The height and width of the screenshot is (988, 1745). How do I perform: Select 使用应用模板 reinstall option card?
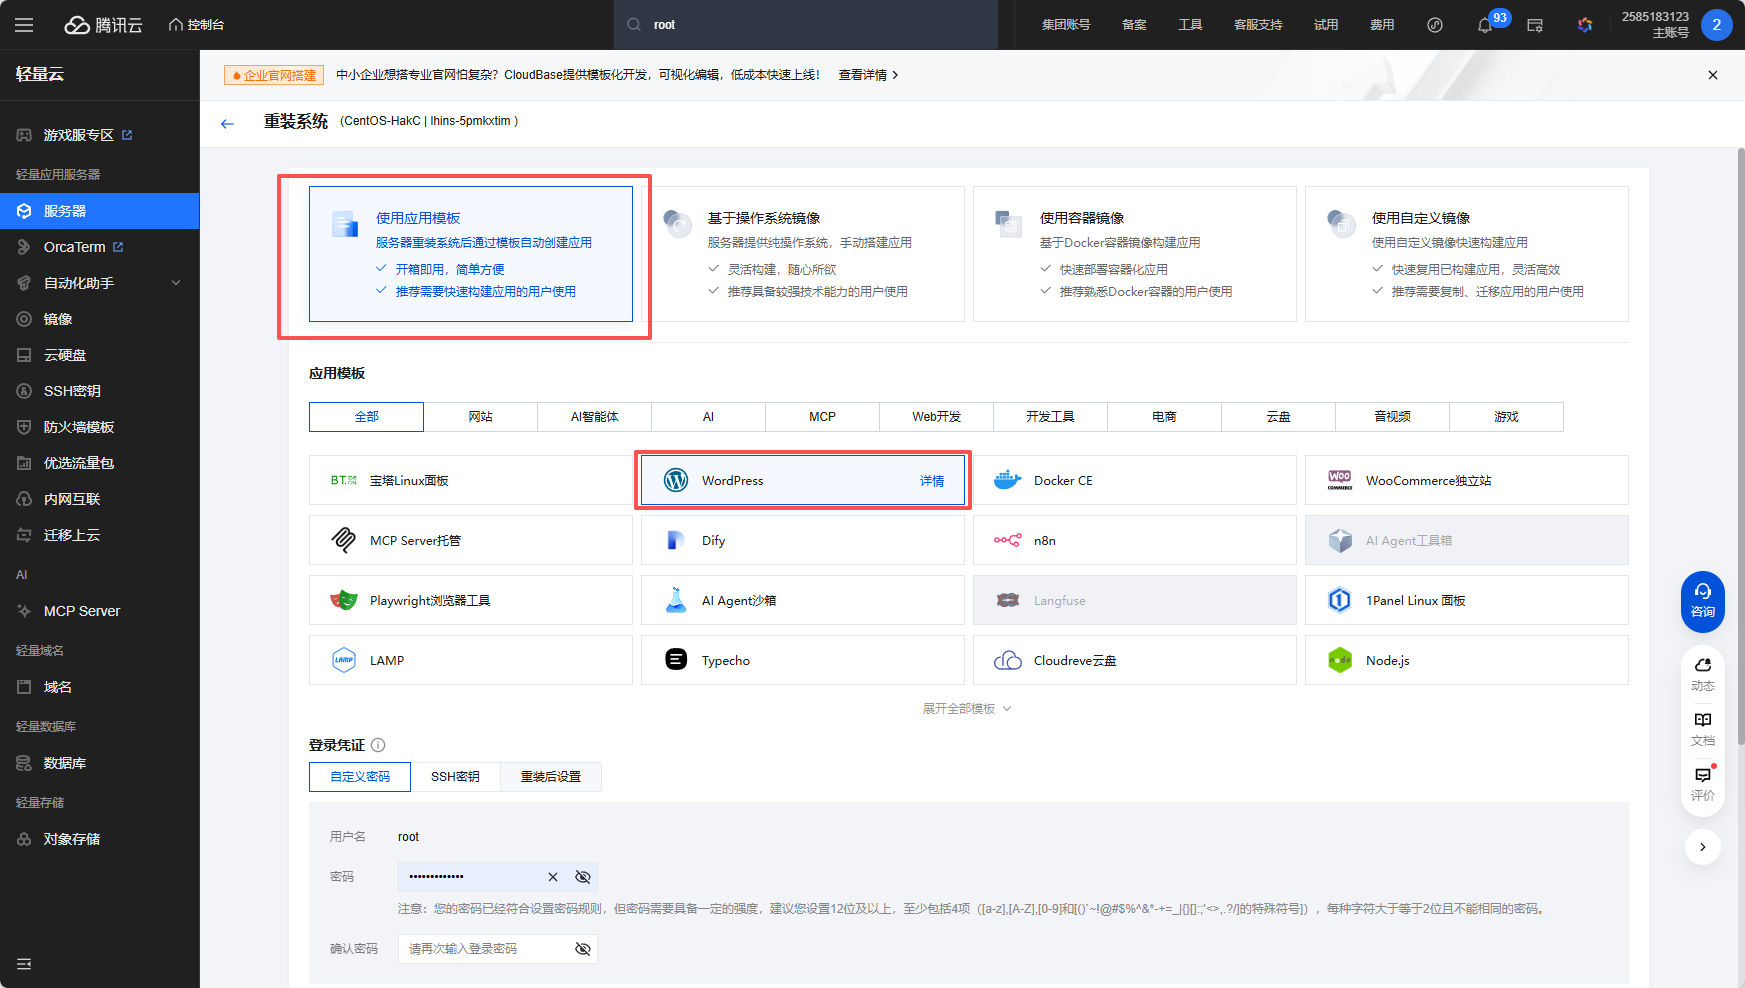471,254
